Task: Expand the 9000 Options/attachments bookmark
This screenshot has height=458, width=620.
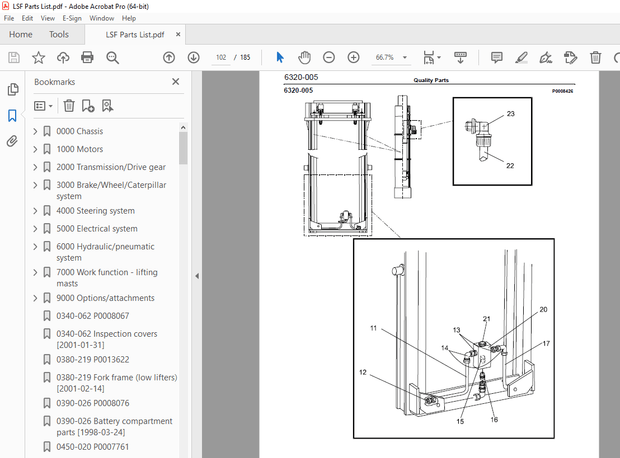Action: coord(35,298)
